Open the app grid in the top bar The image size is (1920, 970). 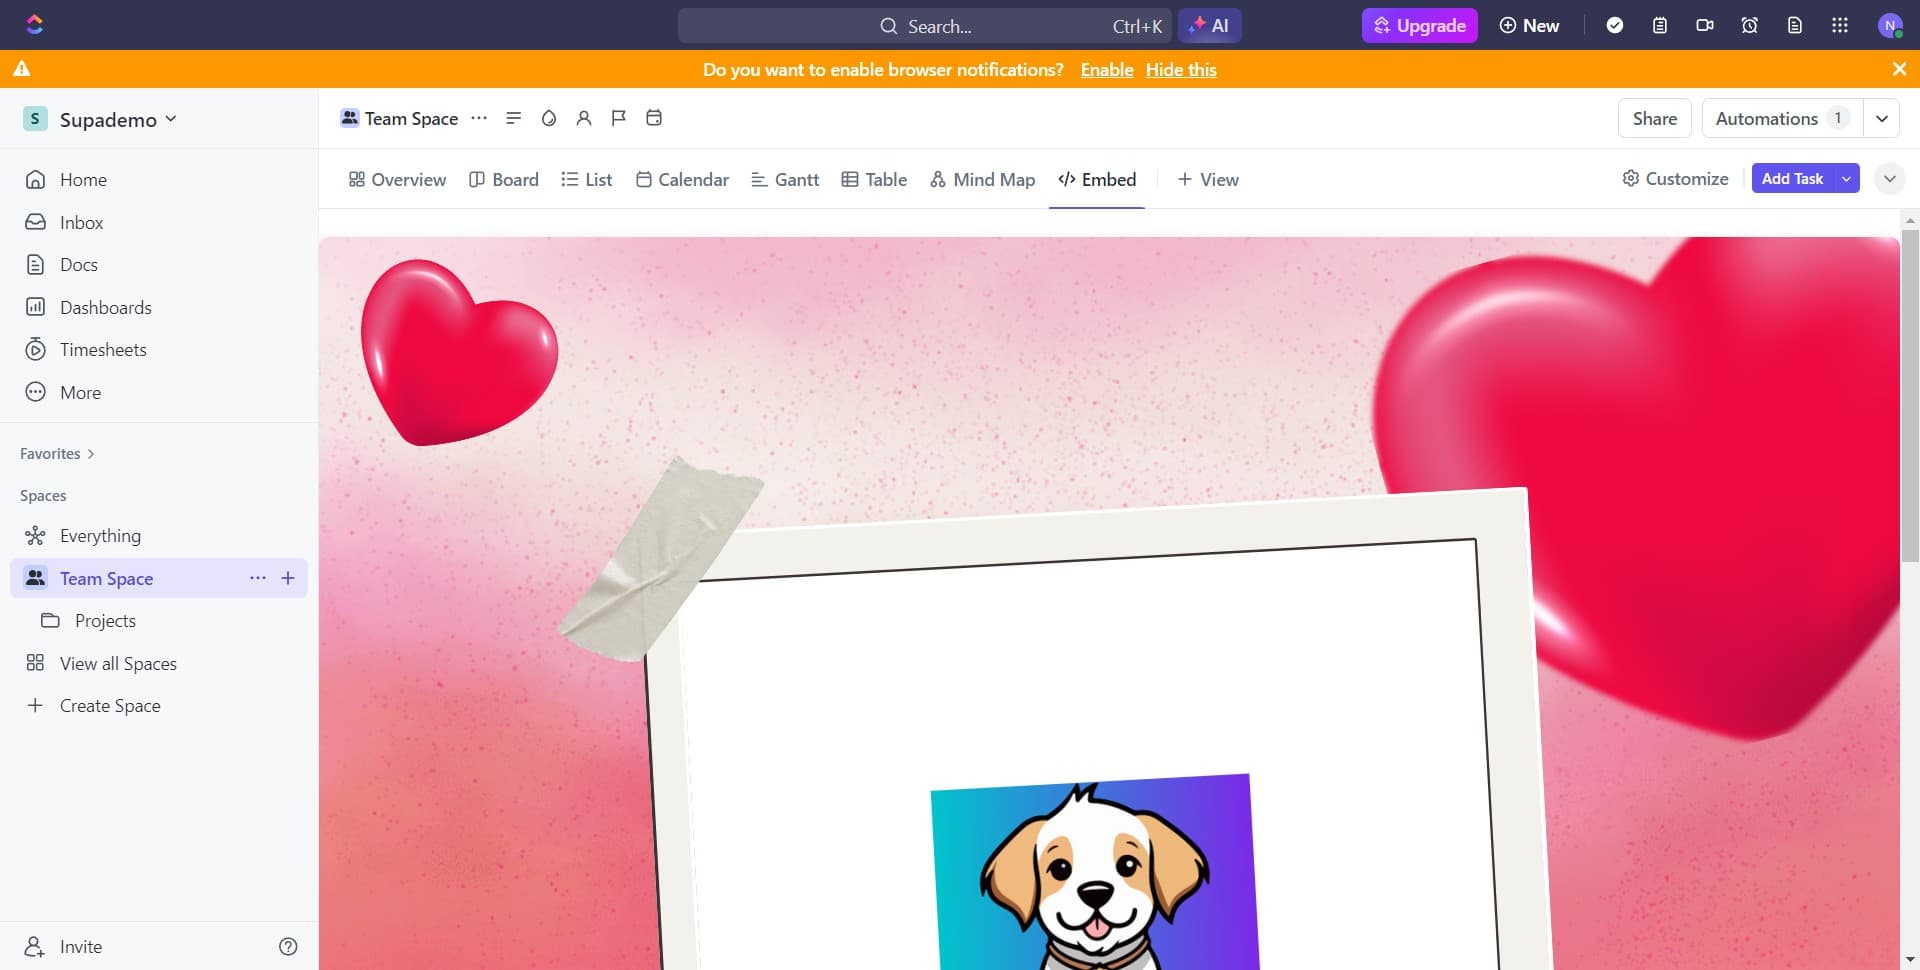(x=1839, y=25)
